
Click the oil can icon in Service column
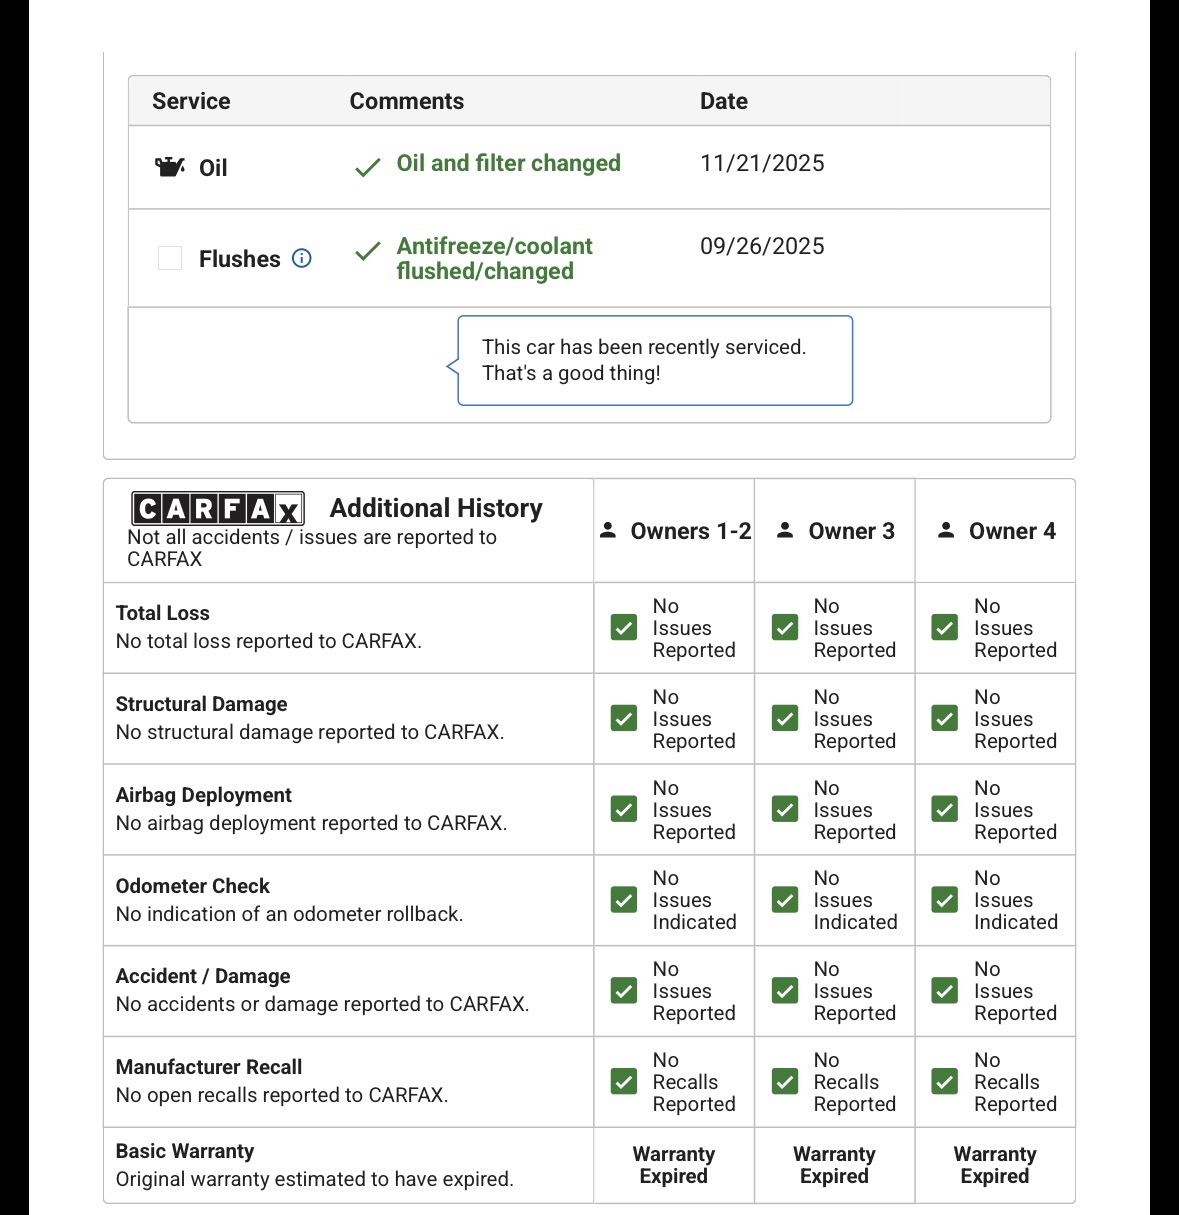[x=170, y=167]
